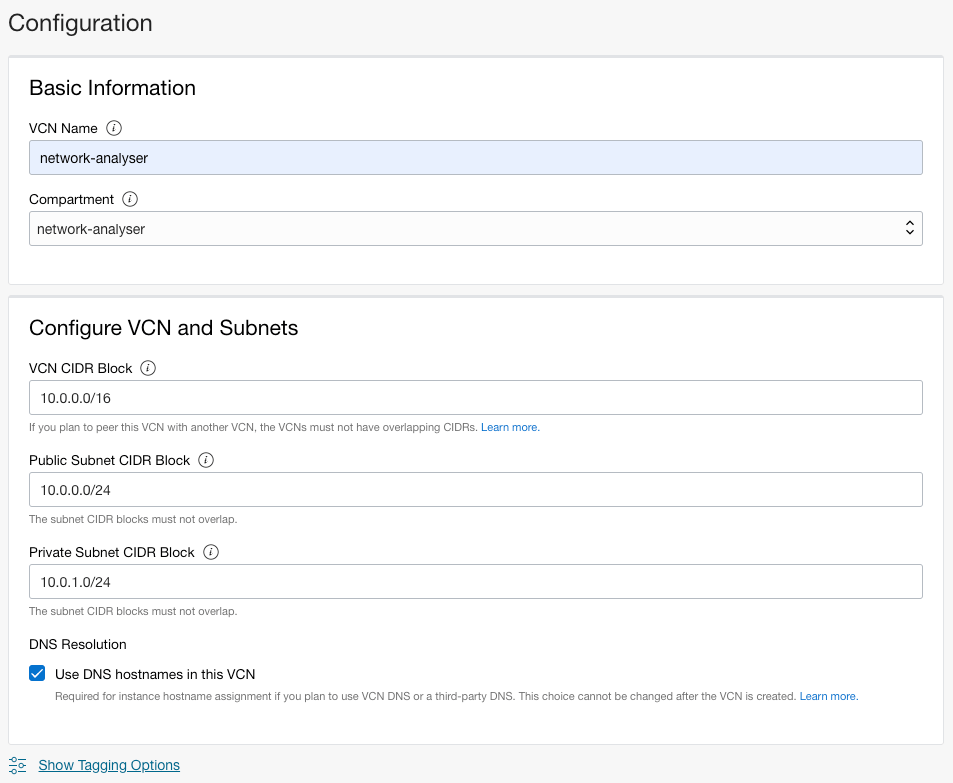Open the VCN CIDR Block info tooltip icon
953x783 pixels.
(x=148, y=368)
